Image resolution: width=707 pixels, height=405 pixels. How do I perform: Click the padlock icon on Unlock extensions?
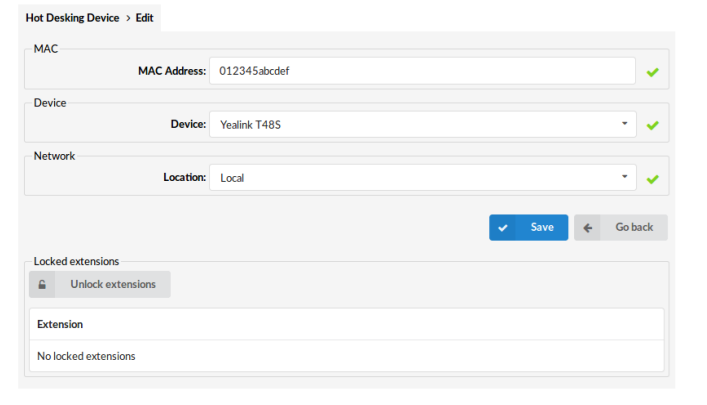tap(42, 284)
